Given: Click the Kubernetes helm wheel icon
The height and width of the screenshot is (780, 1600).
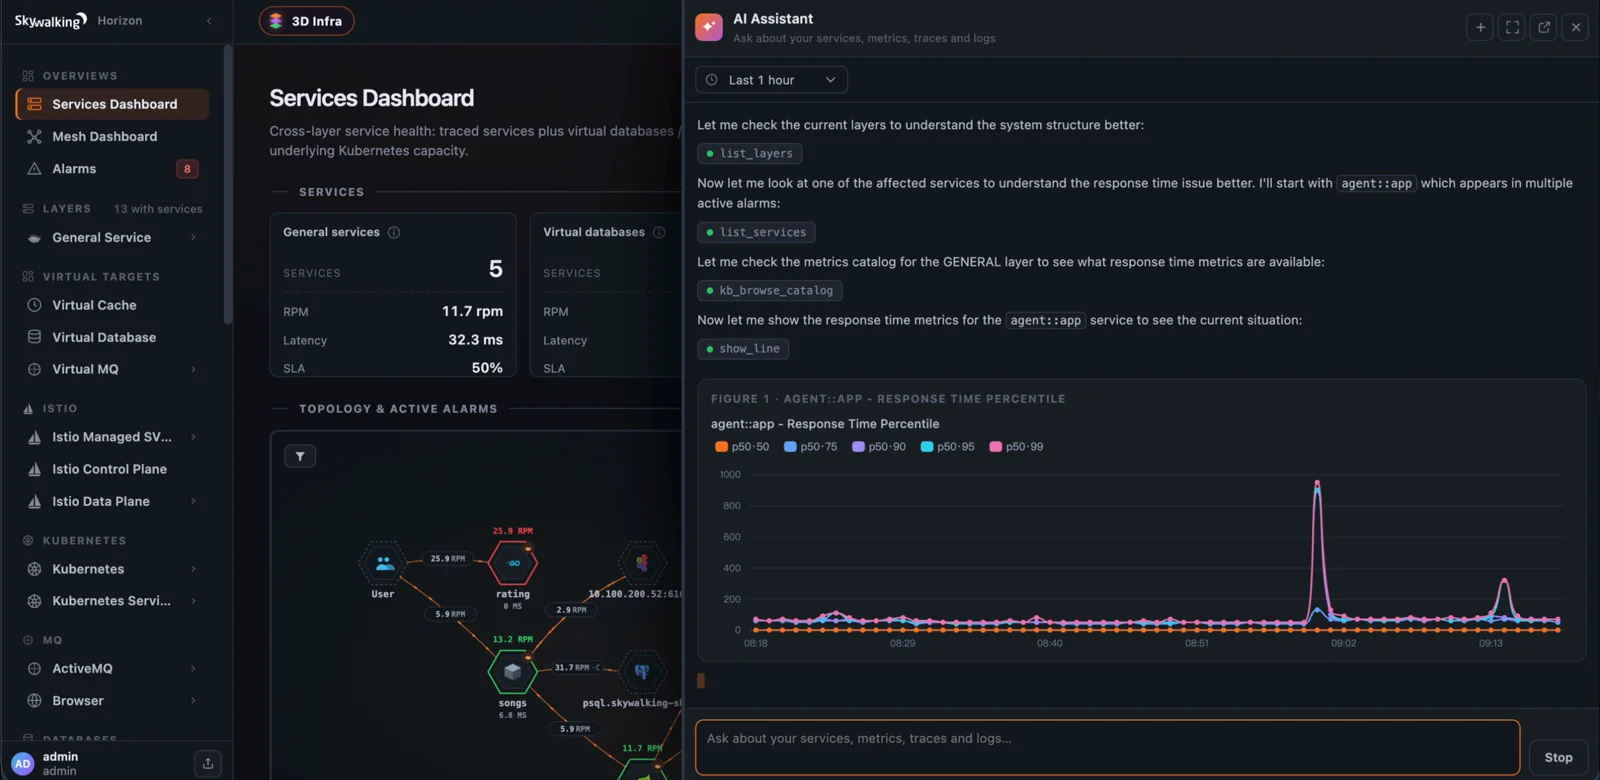Looking at the screenshot, I should click(34, 569).
